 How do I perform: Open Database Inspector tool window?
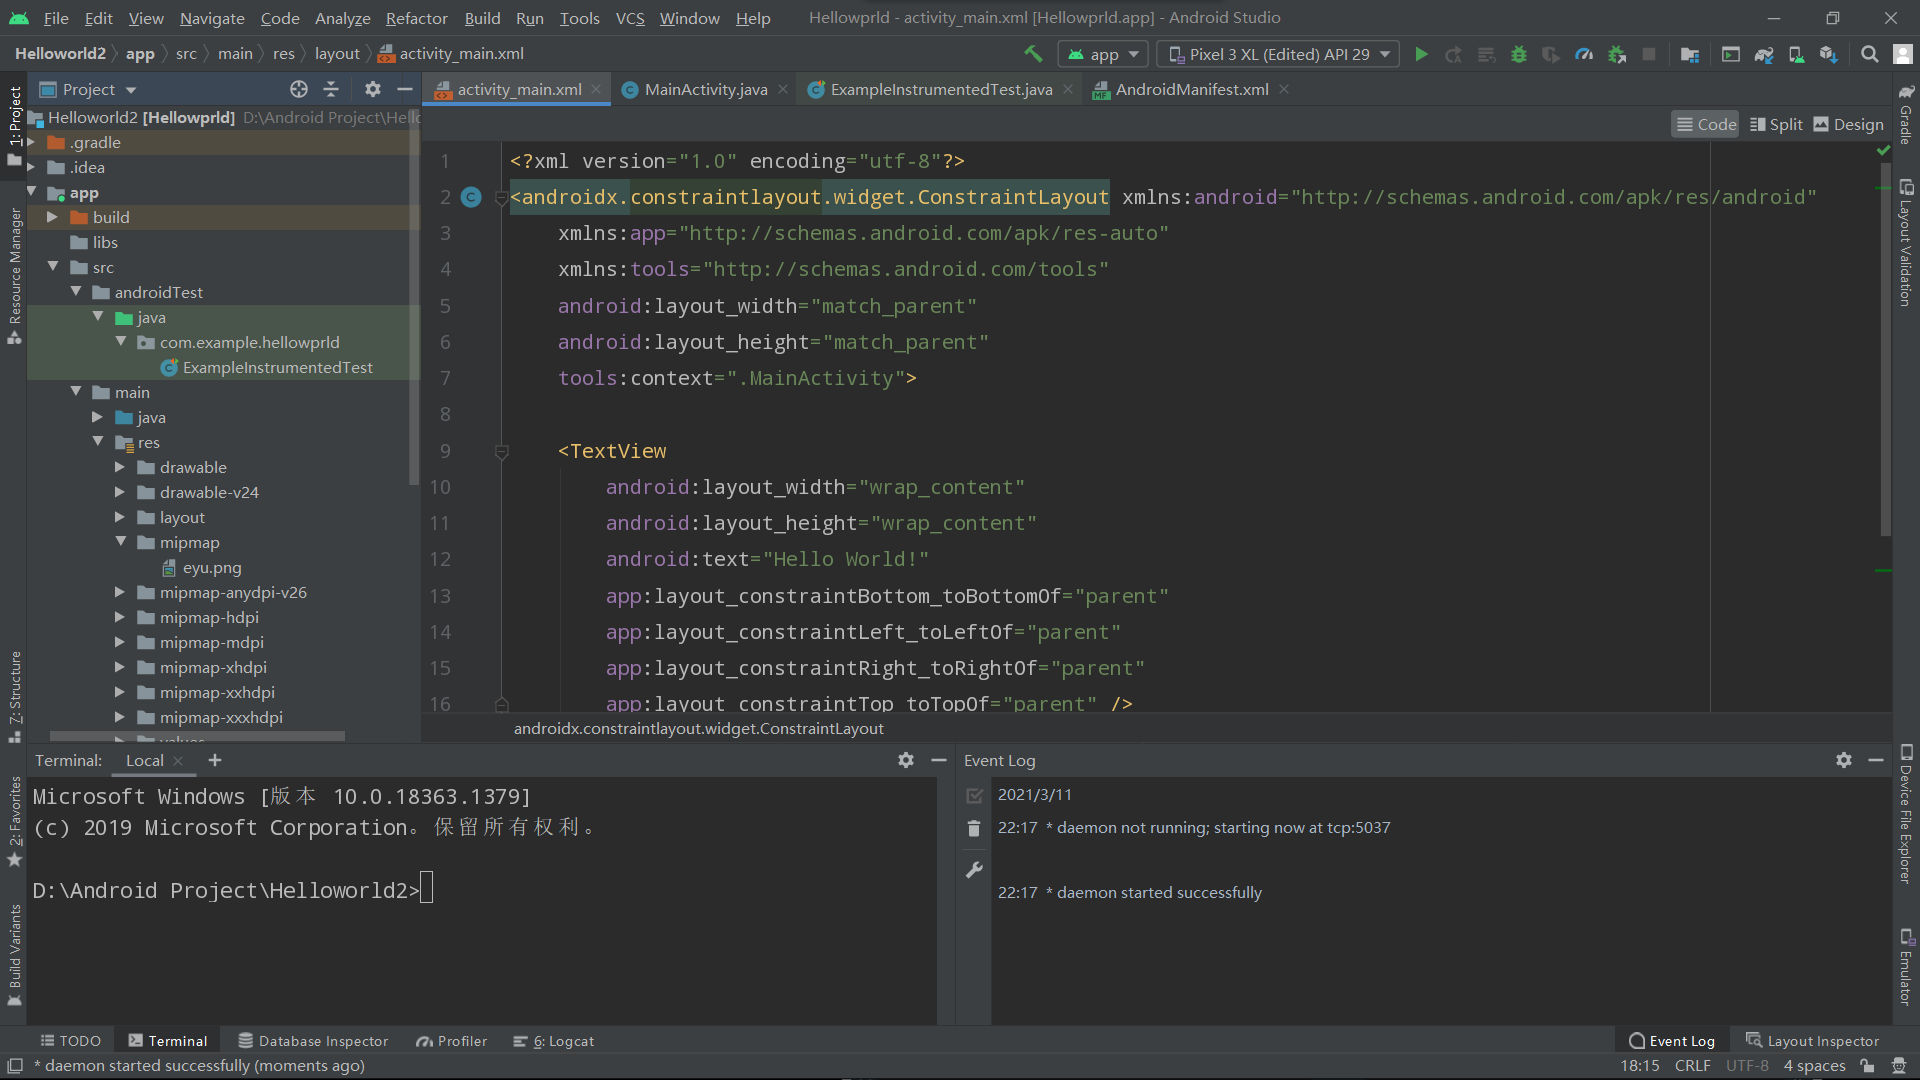313,1041
